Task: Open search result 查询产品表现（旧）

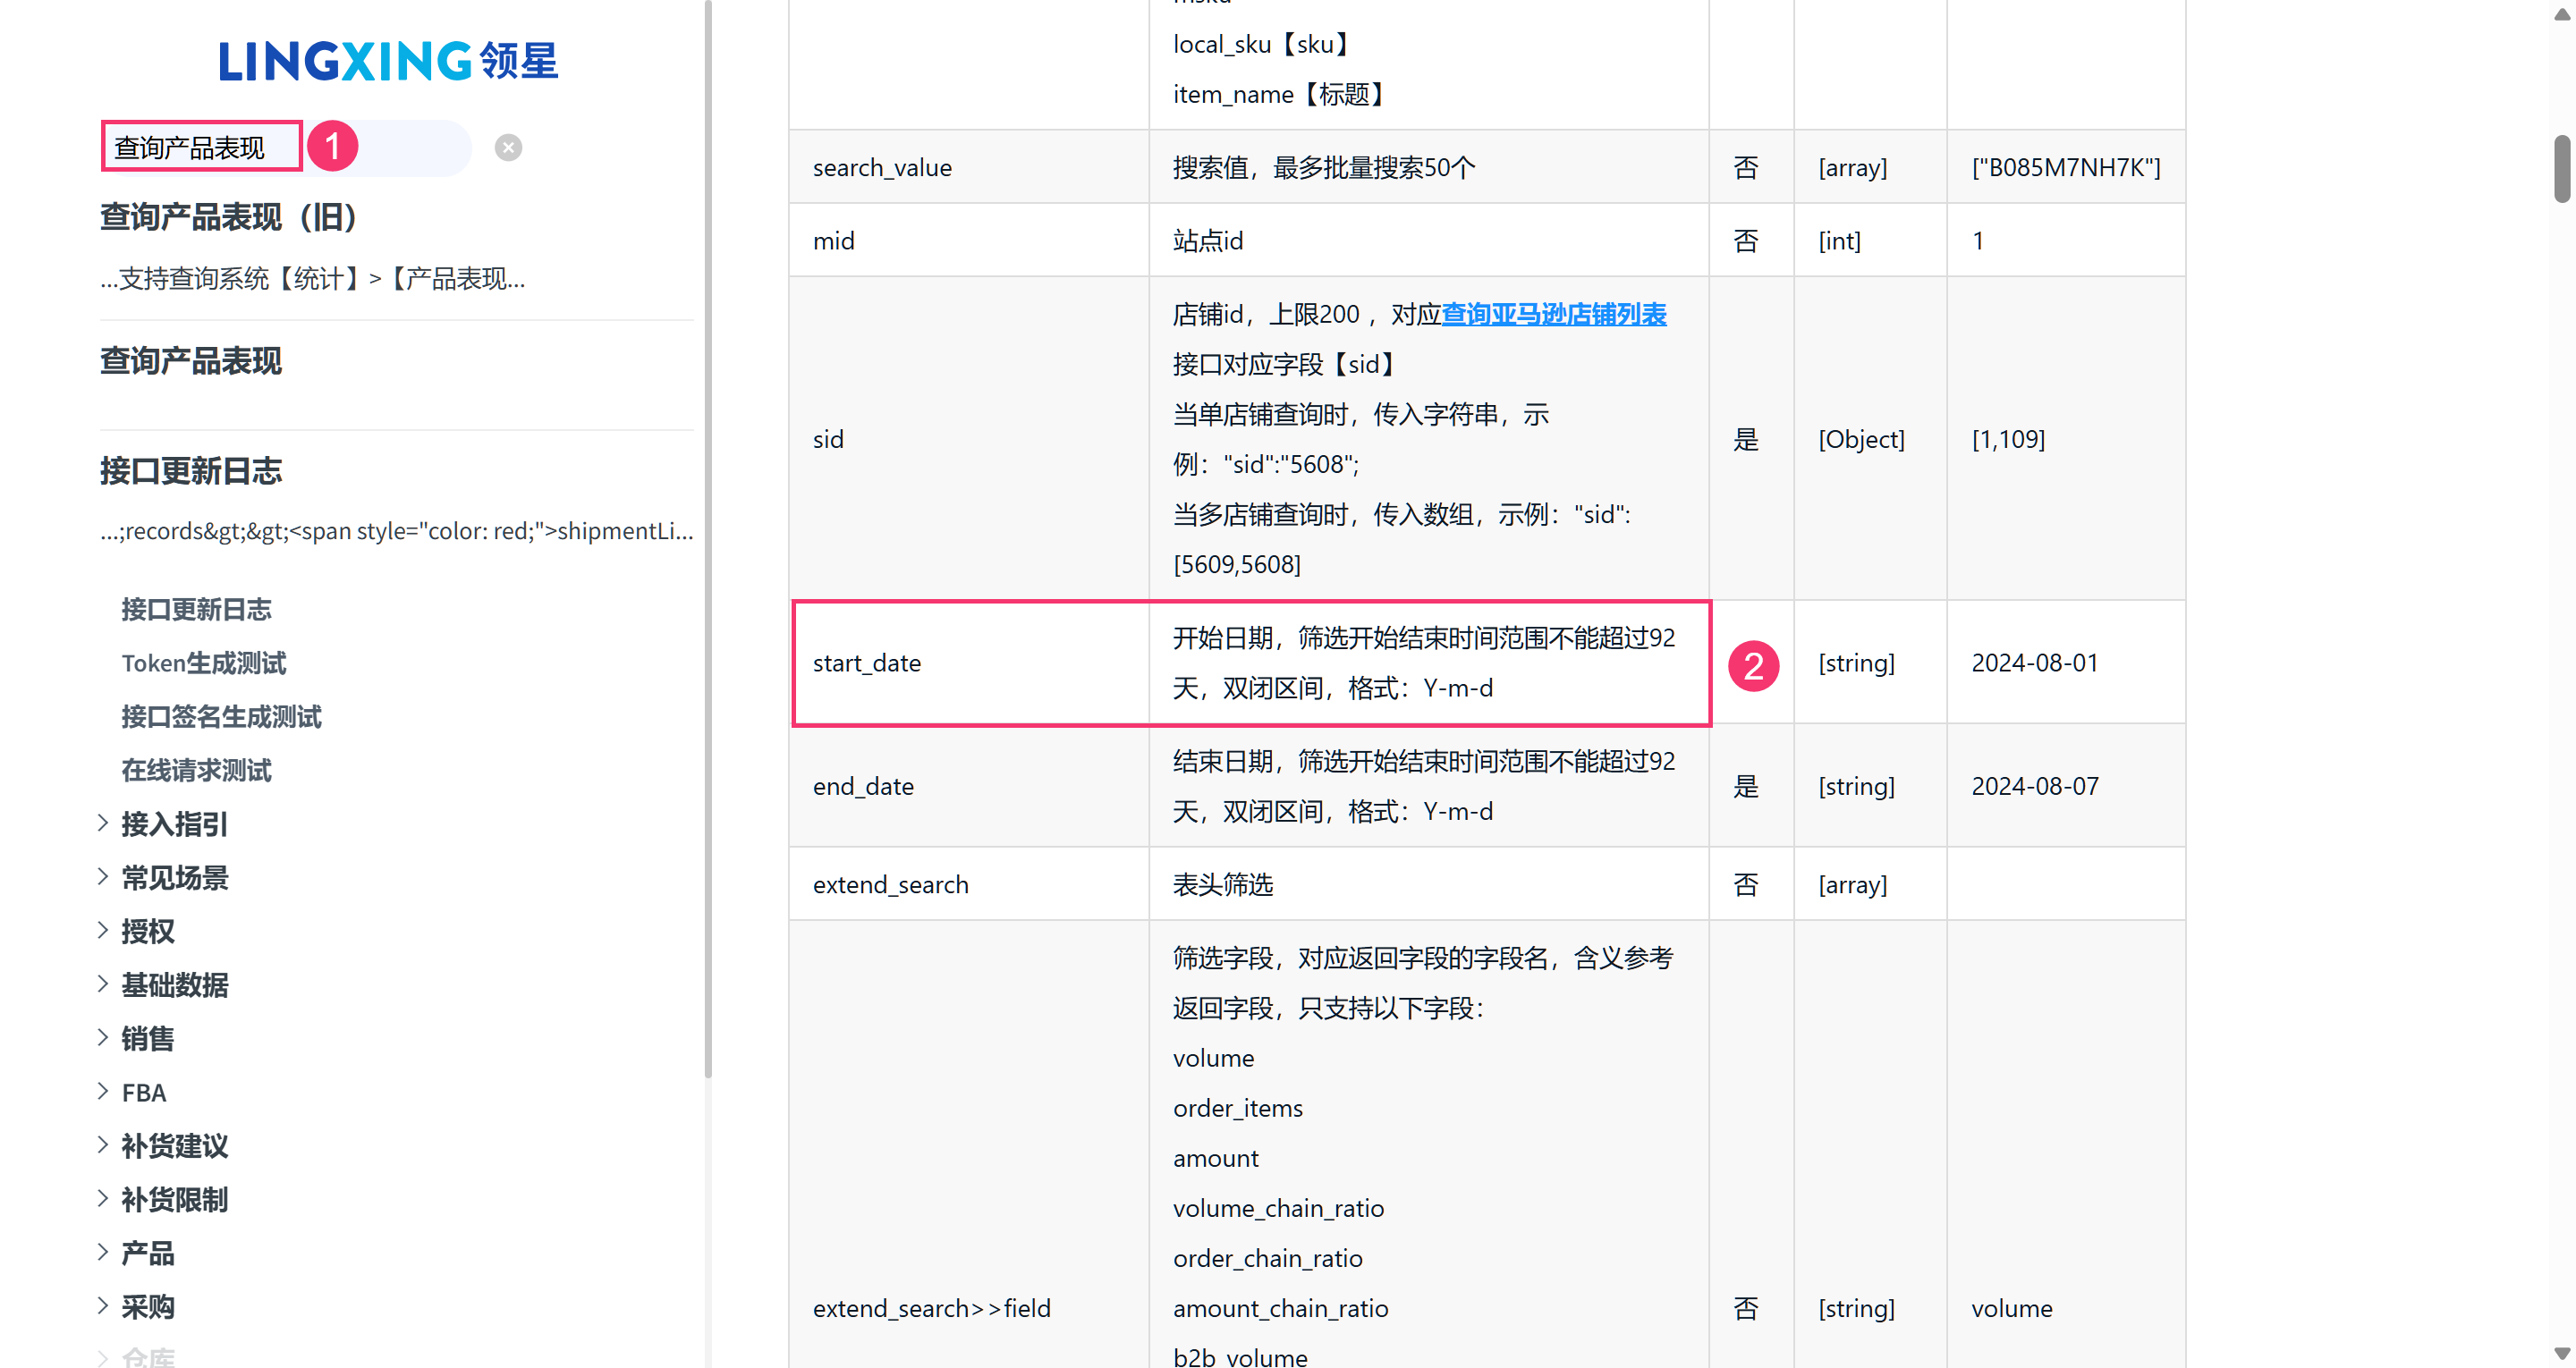Action: [x=229, y=217]
